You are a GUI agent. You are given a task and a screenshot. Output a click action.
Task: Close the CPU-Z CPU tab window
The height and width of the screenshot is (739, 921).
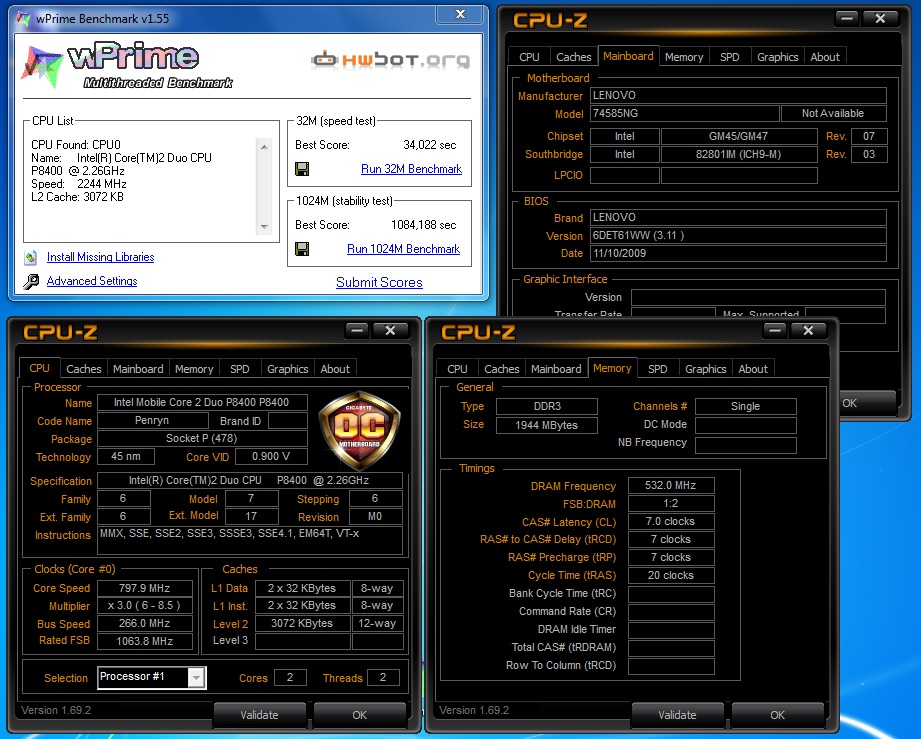click(390, 331)
